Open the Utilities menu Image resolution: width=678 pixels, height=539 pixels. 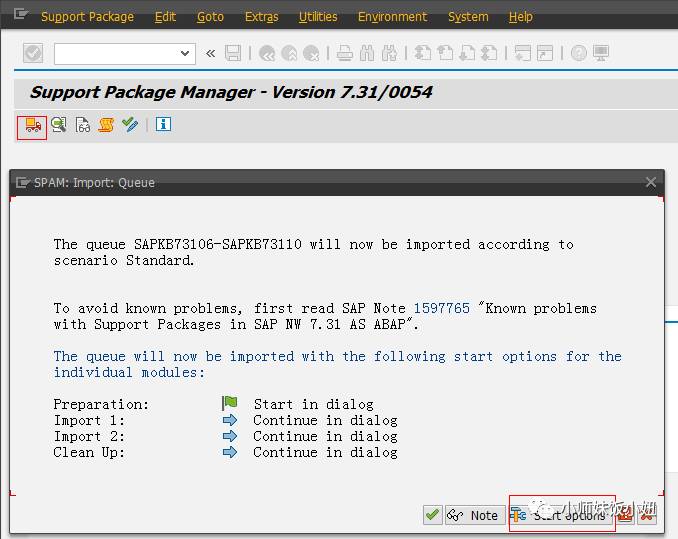(x=318, y=17)
